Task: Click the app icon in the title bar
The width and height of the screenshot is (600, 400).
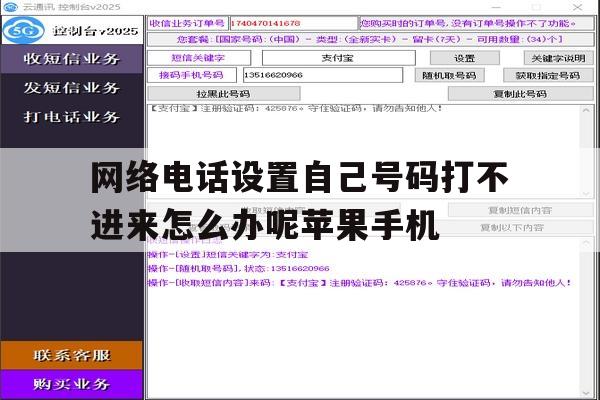Action: click(10, 7)
